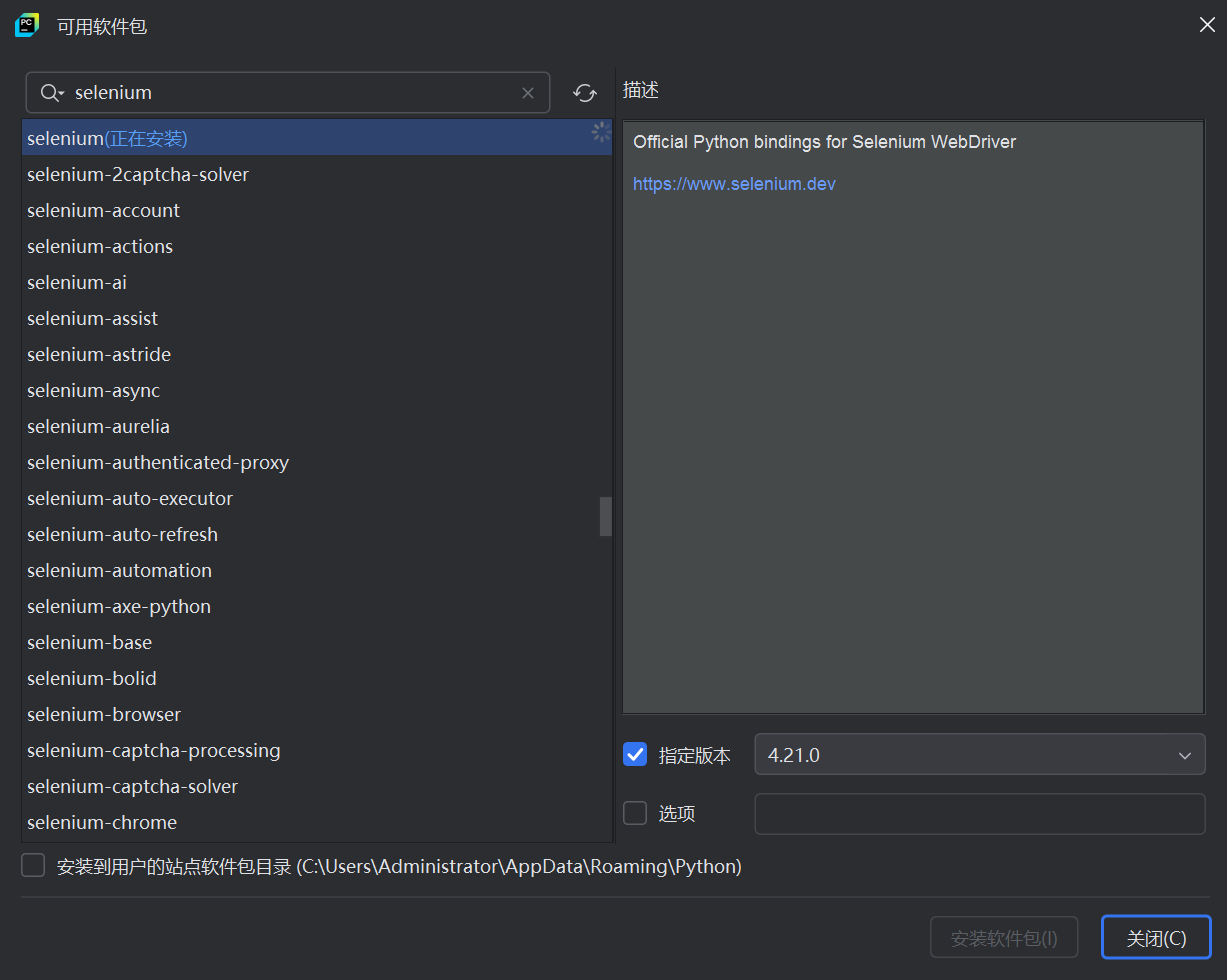Click the refresh packages icon
The image size is (1227, 980).
pos(584,93)
